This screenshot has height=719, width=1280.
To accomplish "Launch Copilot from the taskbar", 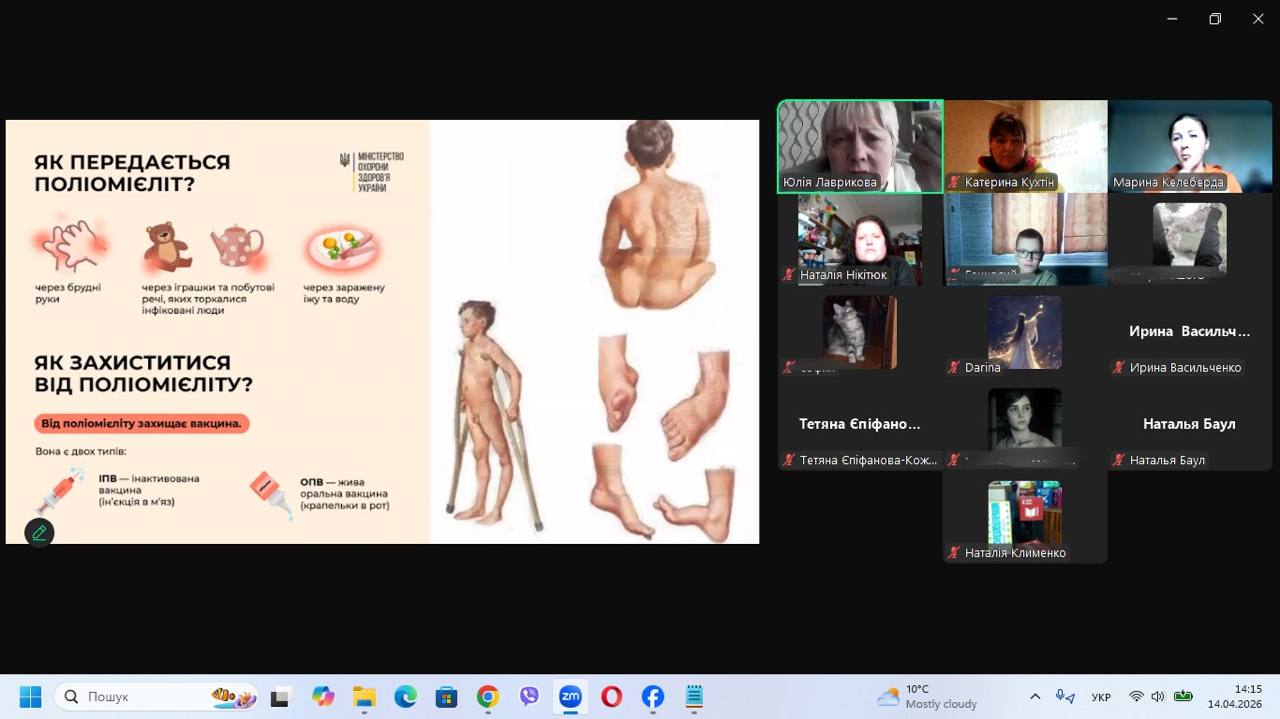I will 322,697.
